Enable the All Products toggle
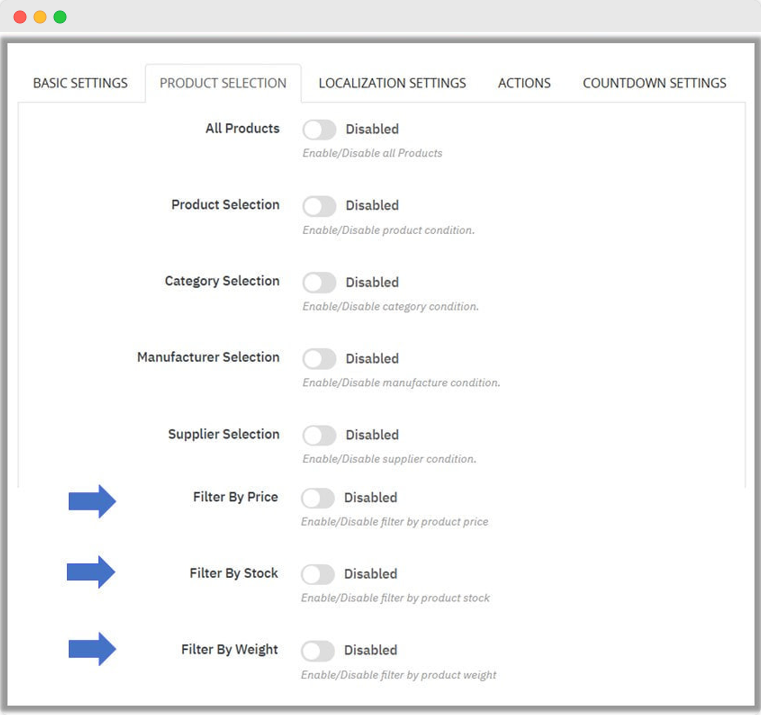The width and height of the screenshot is (761, 715). pos(319,130)
